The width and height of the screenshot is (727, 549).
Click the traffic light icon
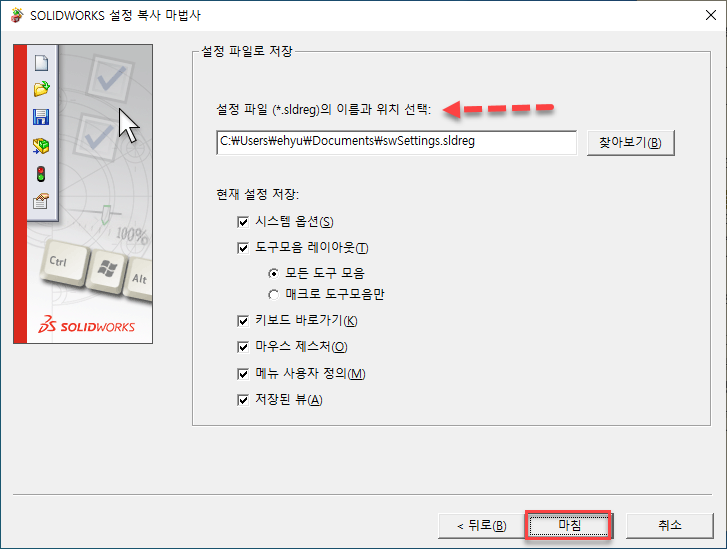pyautogui.click(x=41, y=174)
